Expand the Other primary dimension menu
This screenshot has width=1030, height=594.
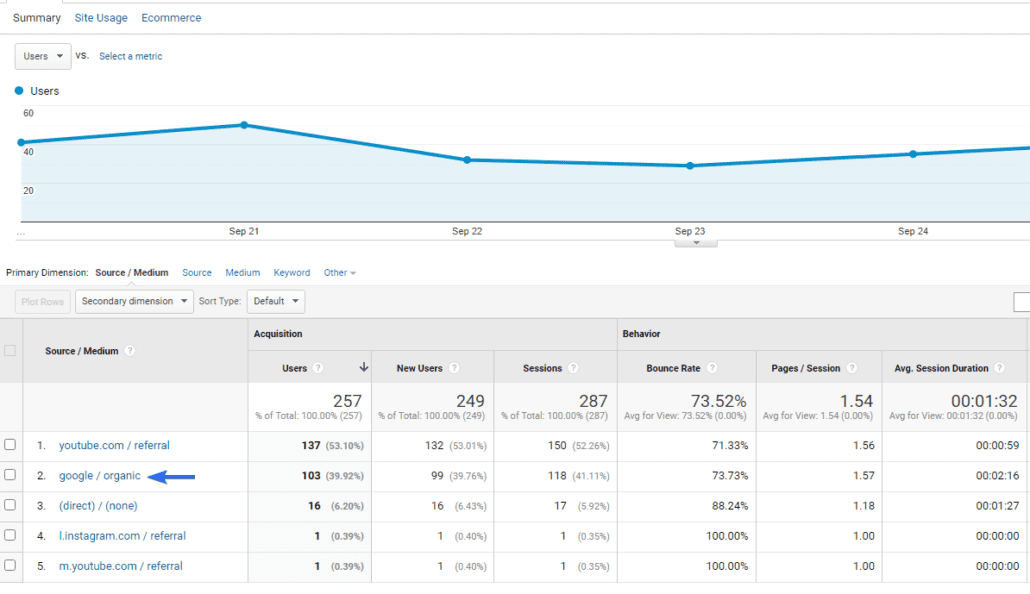tap(340, 273)
